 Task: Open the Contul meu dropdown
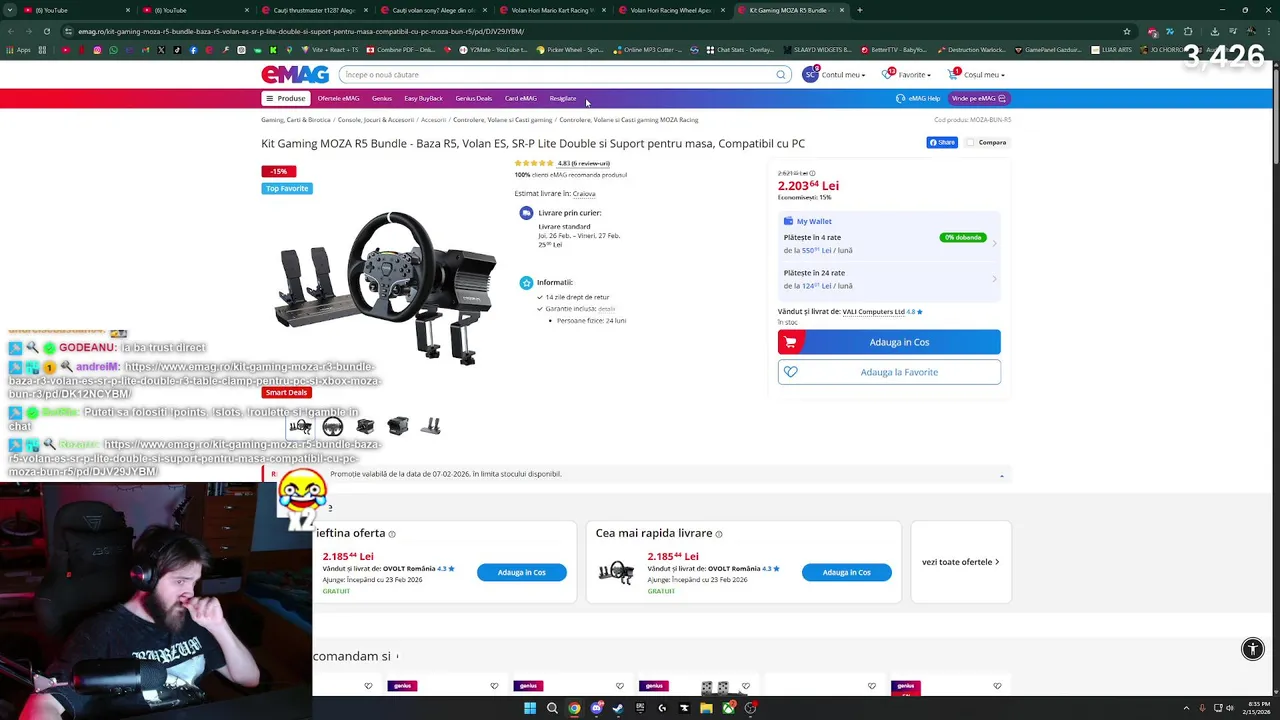click(834, 75)
